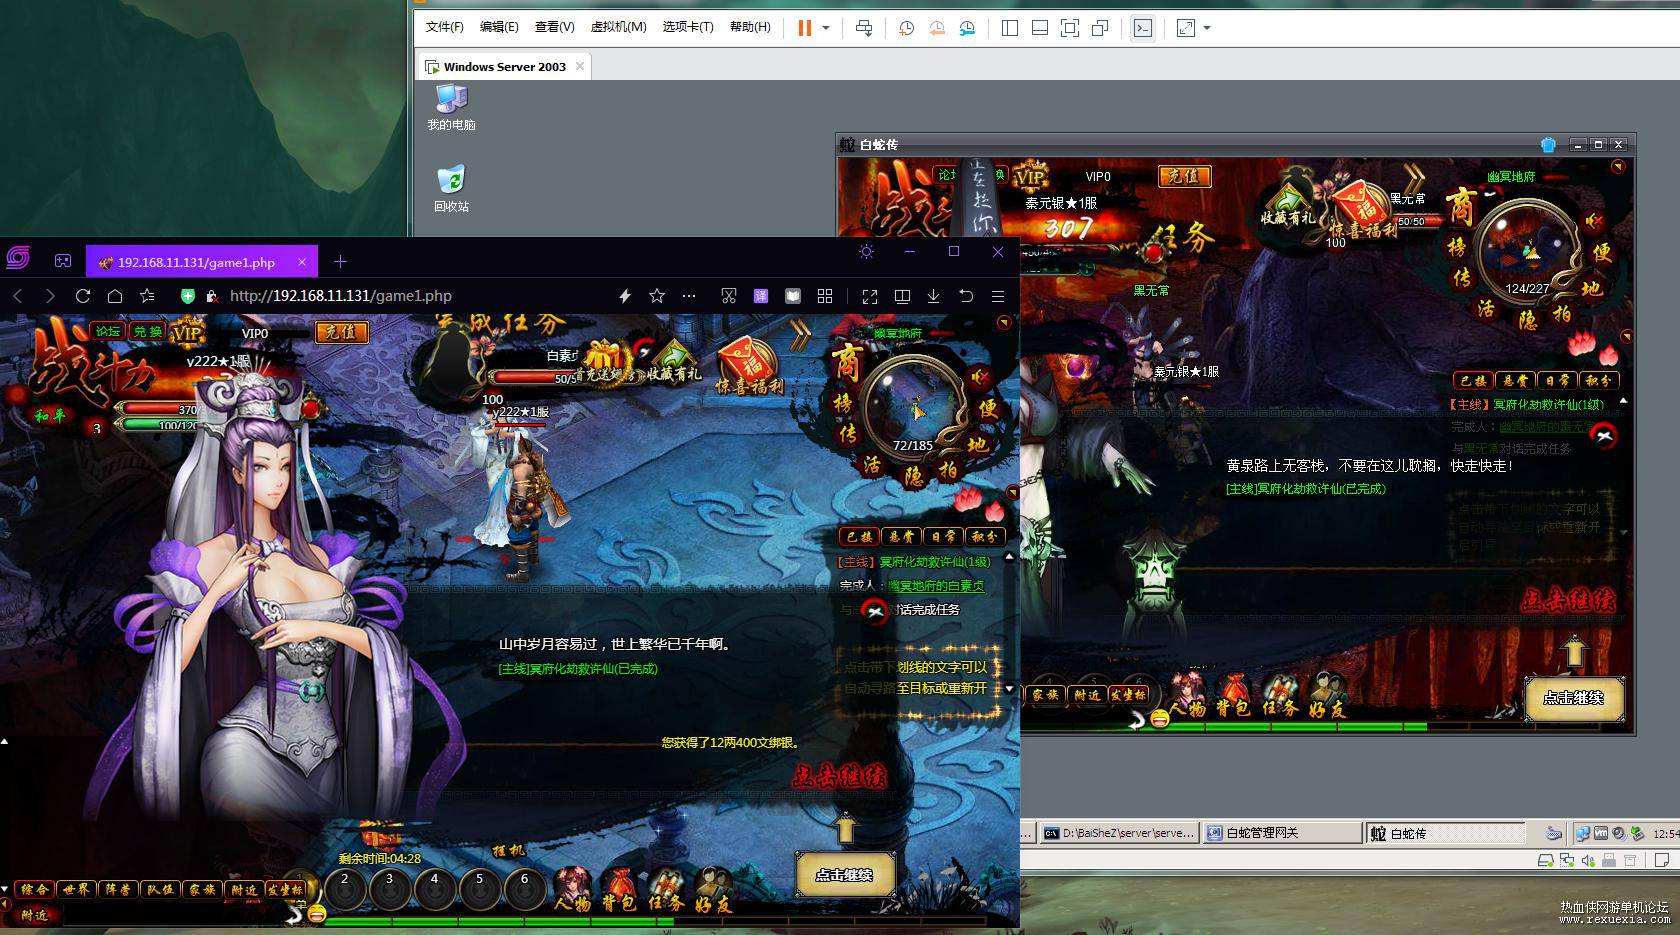Image resolution: width=1680 pixels, height=935 pixels.
Task: Select 悬赏 quest tab in browser game
Action: point(901,537)
